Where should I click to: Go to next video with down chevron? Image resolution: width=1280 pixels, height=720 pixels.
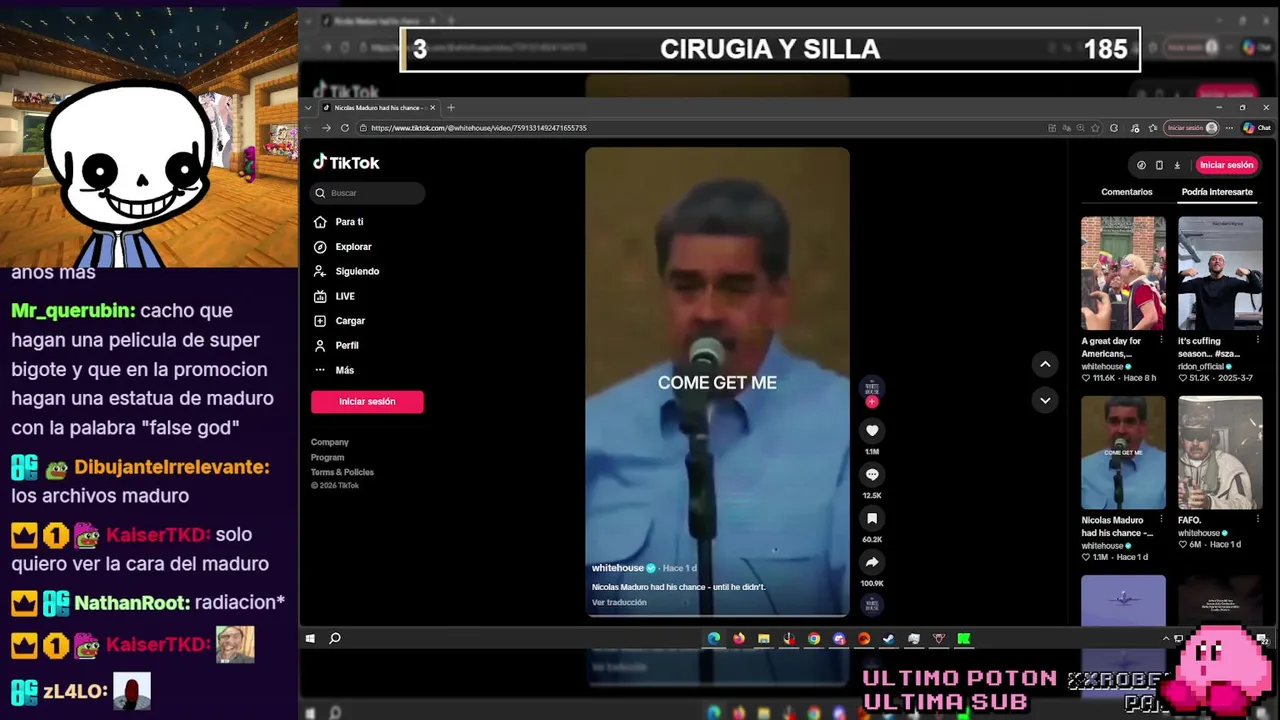pyautogui.click(x=1045, y=400)
